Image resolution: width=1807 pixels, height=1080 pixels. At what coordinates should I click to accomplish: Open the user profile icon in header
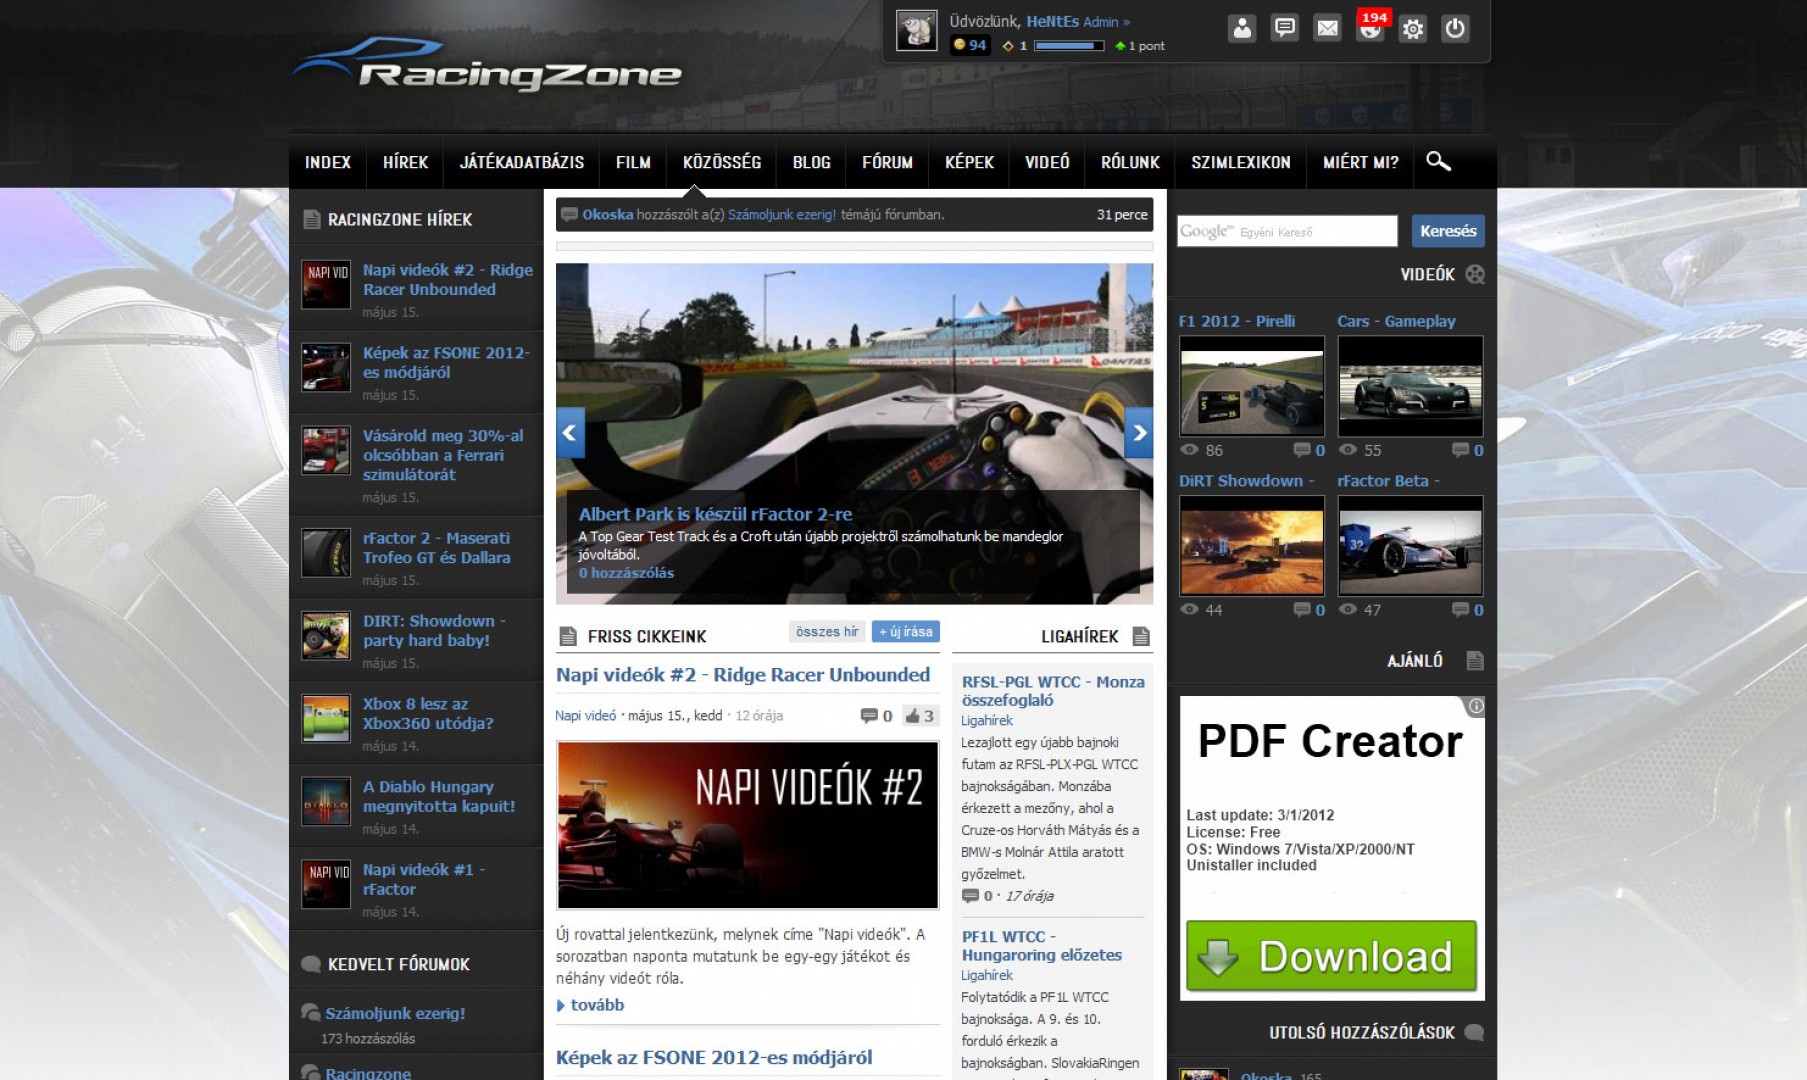click(1242, 28)
